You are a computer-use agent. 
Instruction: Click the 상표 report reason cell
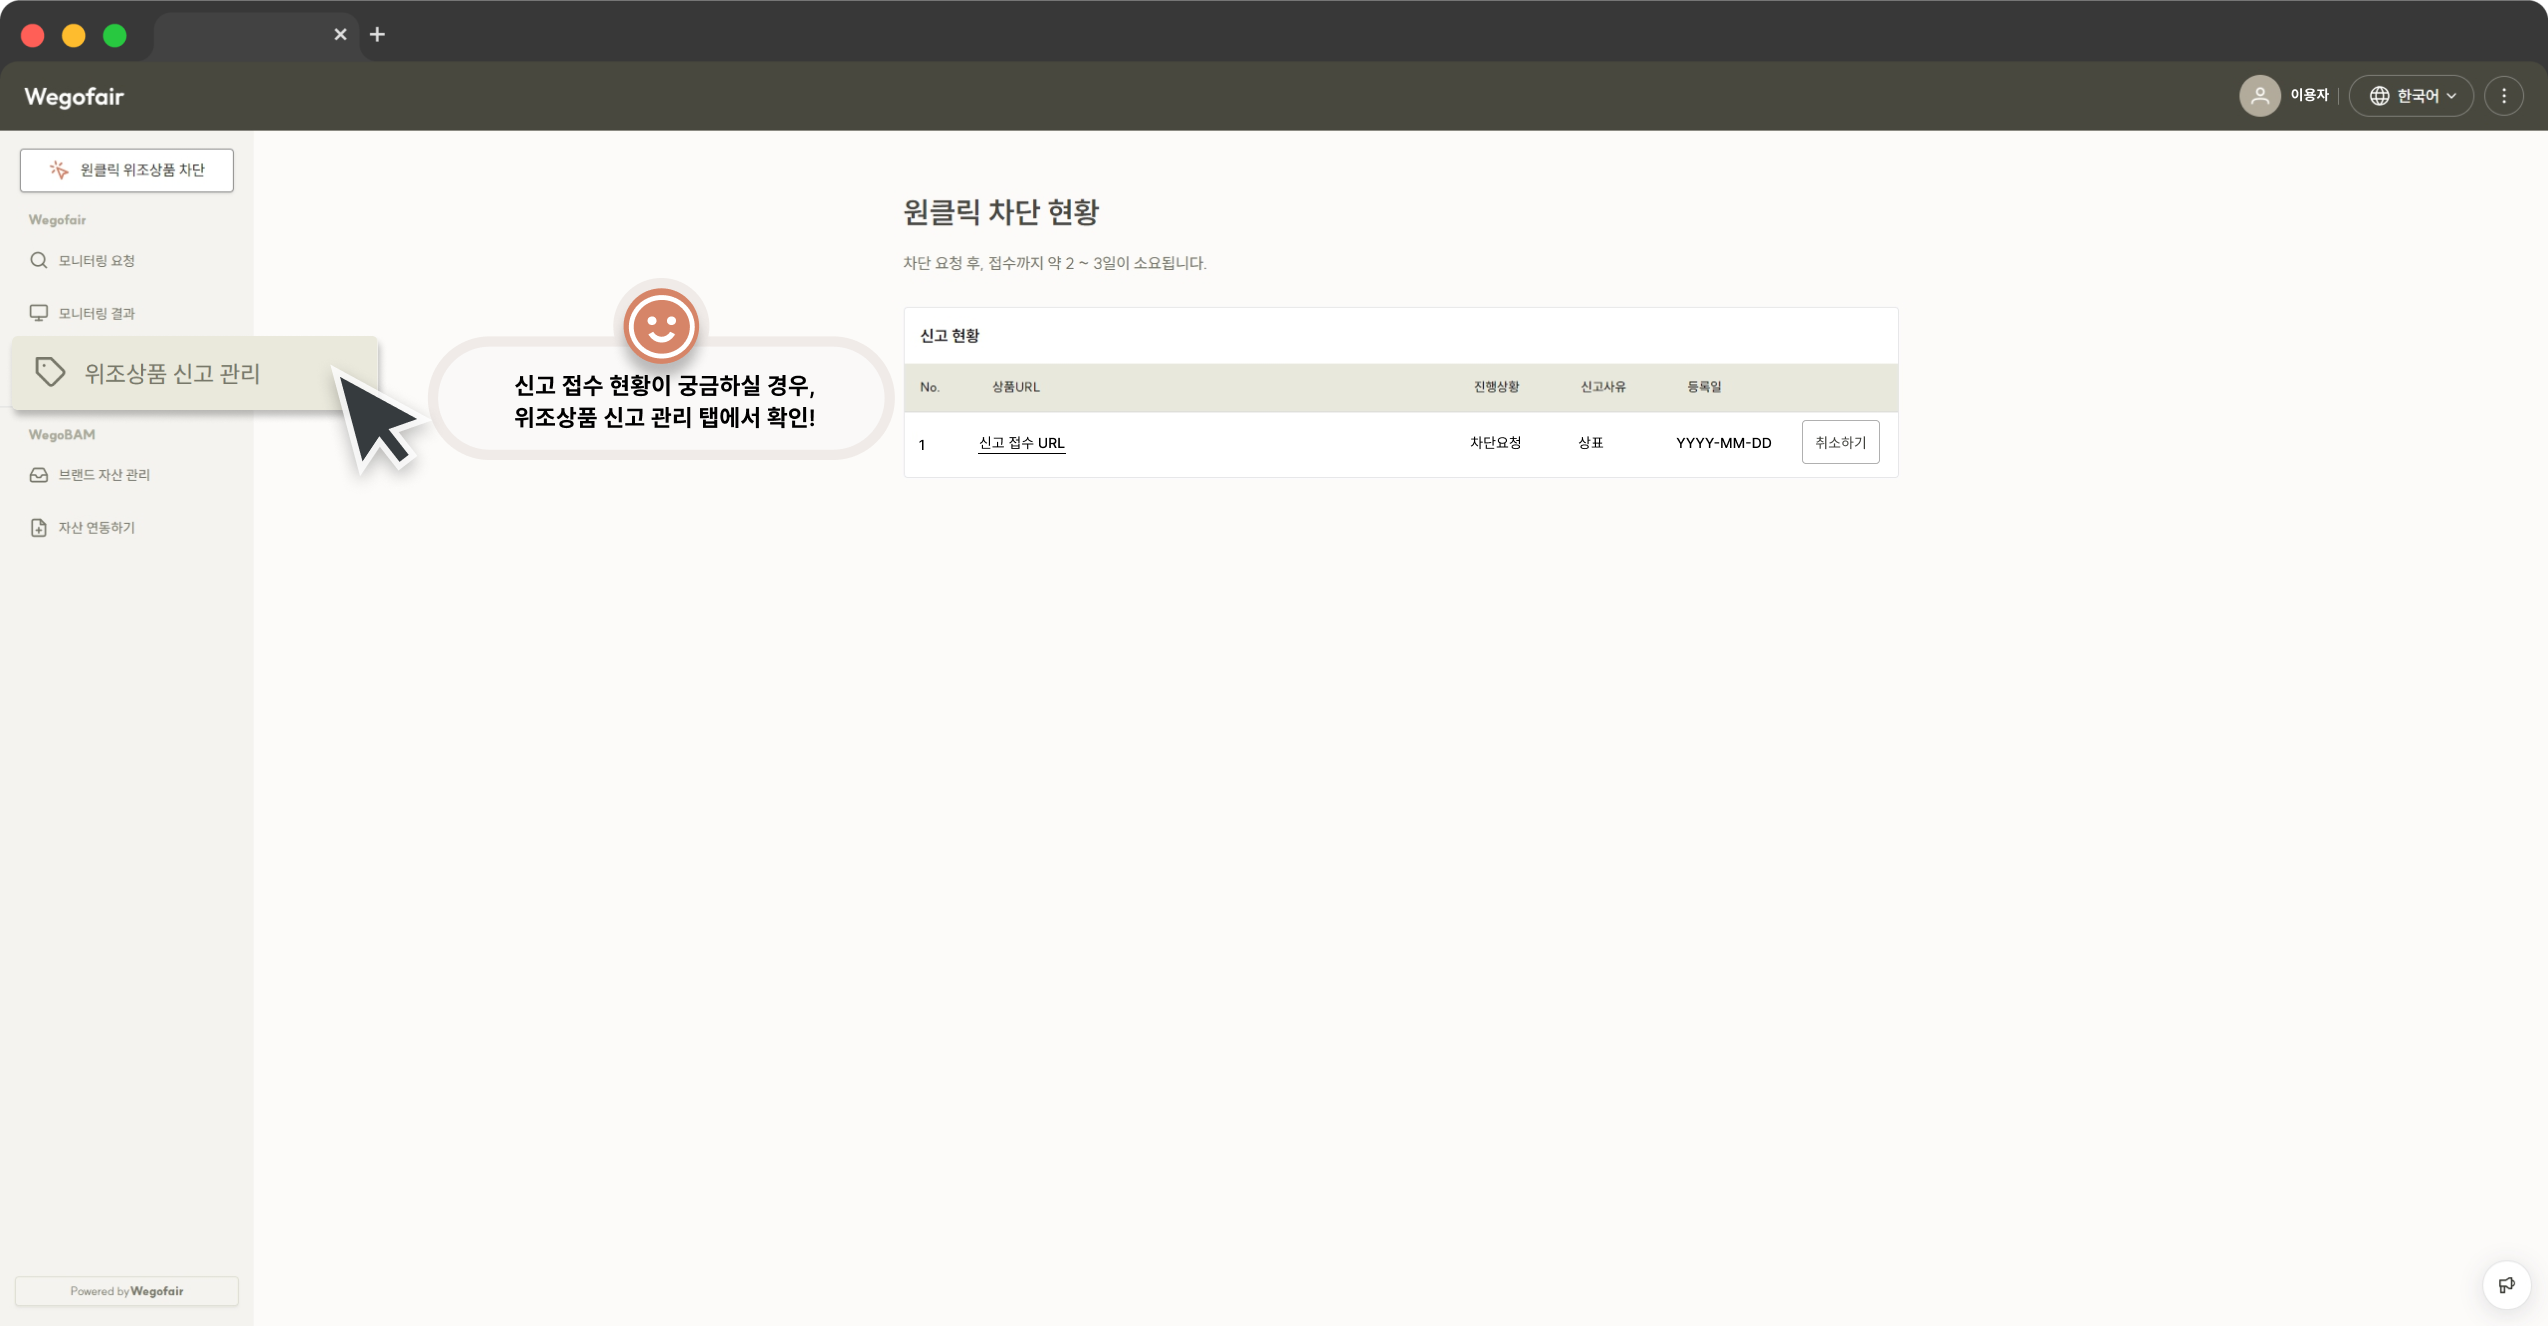[1590, 443]
